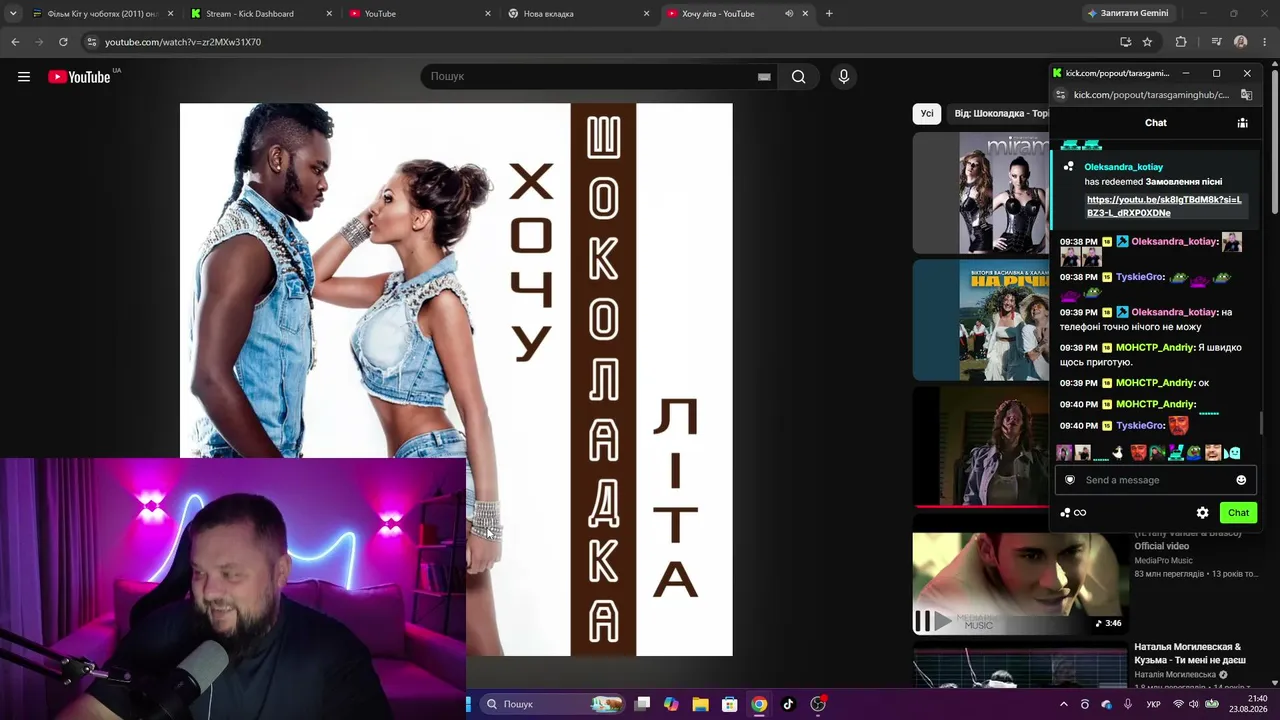The height and width of the screenshot is (720, 1280).
Task: Switch the УКР keyboard language indicator
Action: pos(1153,705)
